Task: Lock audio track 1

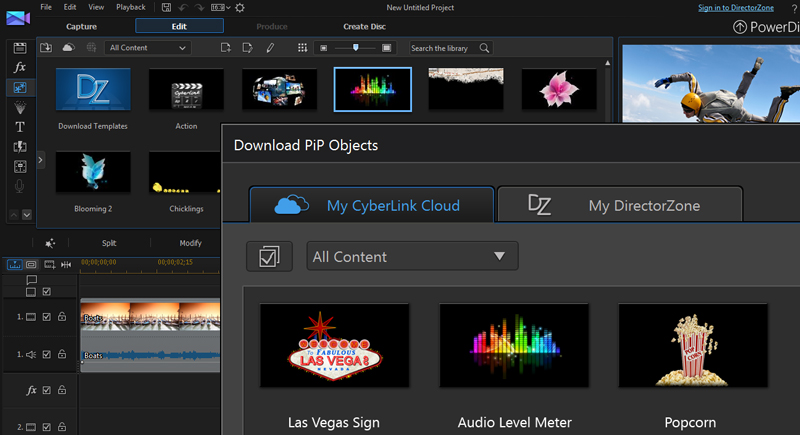Action: [62, 354]
